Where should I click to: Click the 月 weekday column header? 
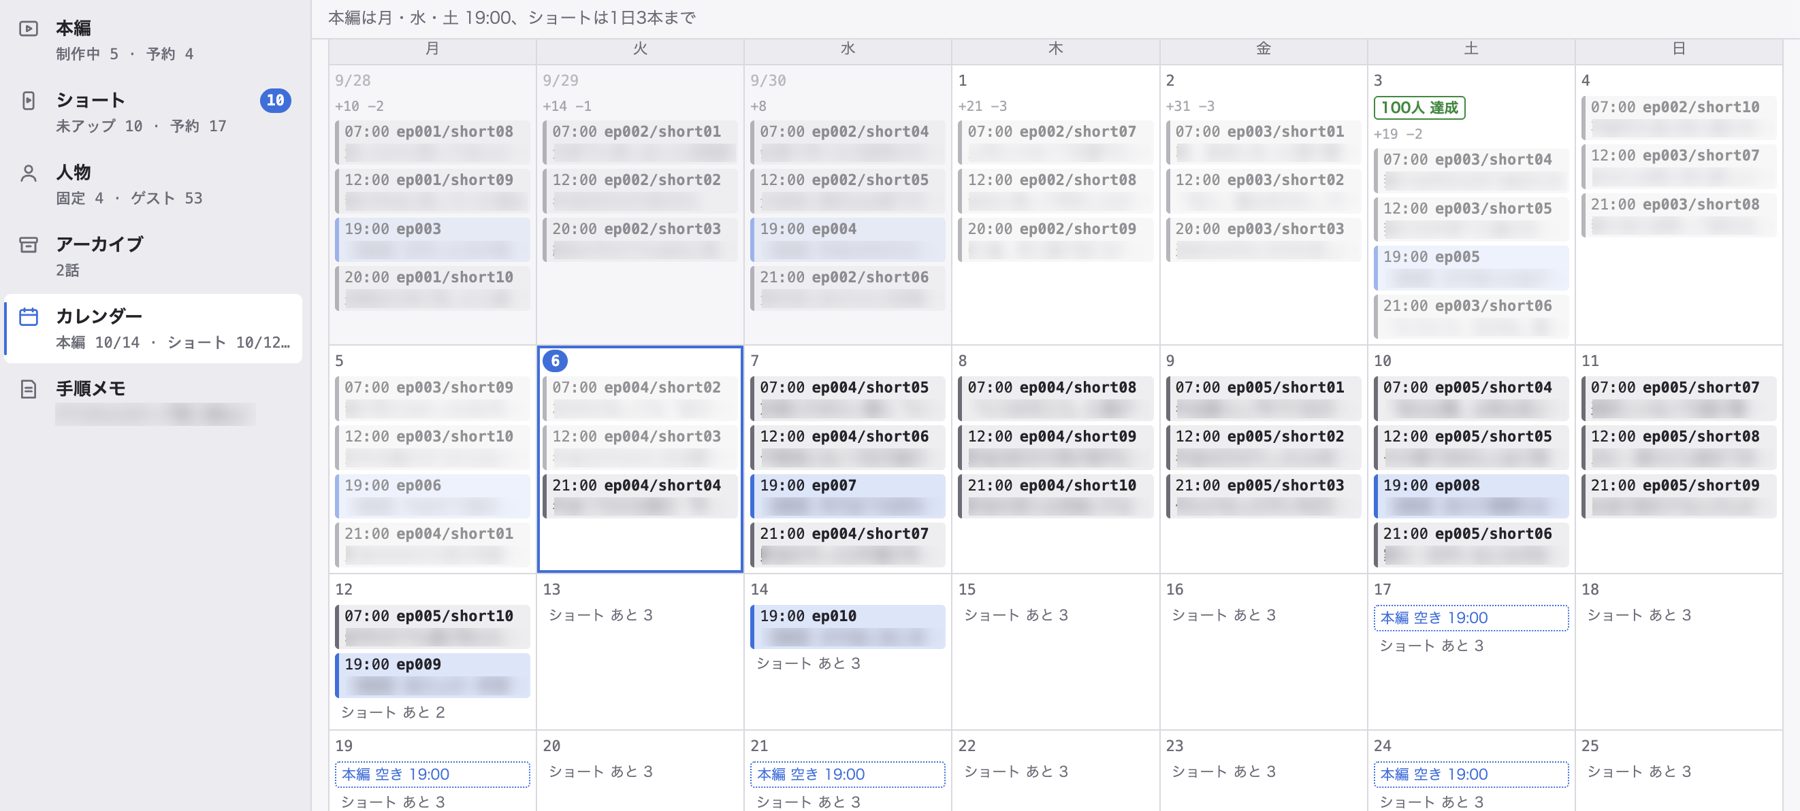432,49
